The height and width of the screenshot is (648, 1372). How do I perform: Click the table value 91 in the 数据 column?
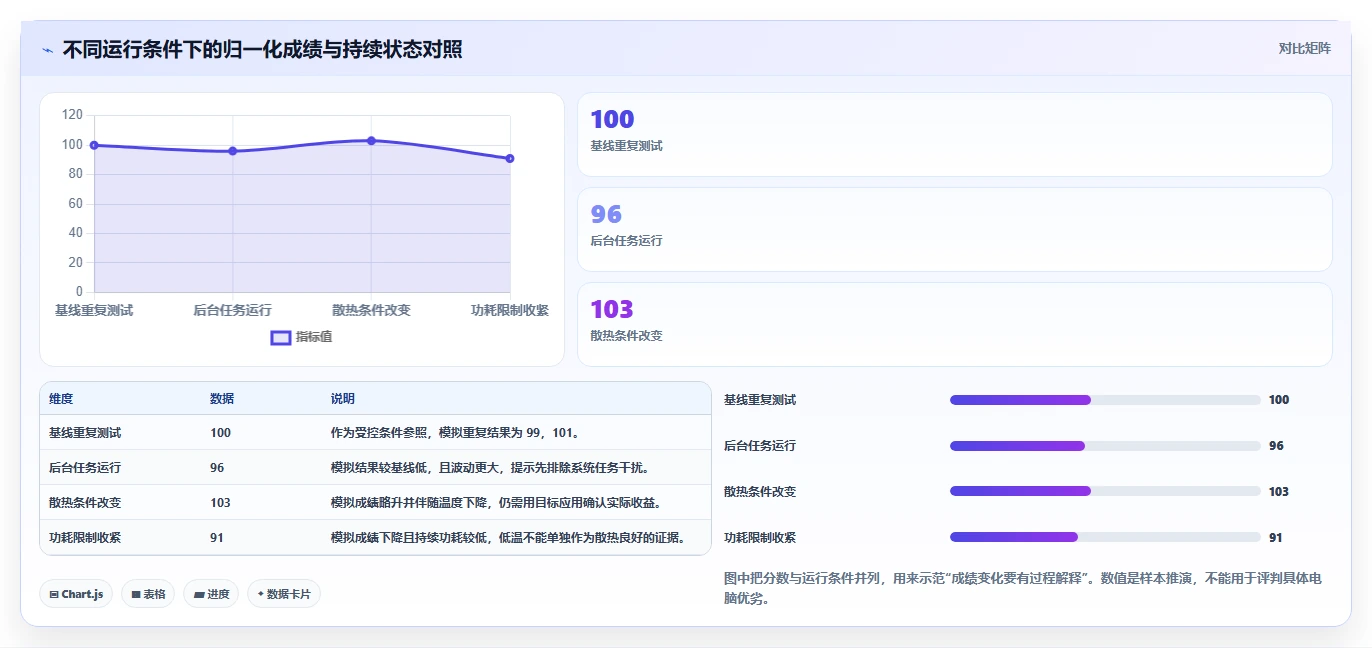pyautogui.click(x=217, y=537)
